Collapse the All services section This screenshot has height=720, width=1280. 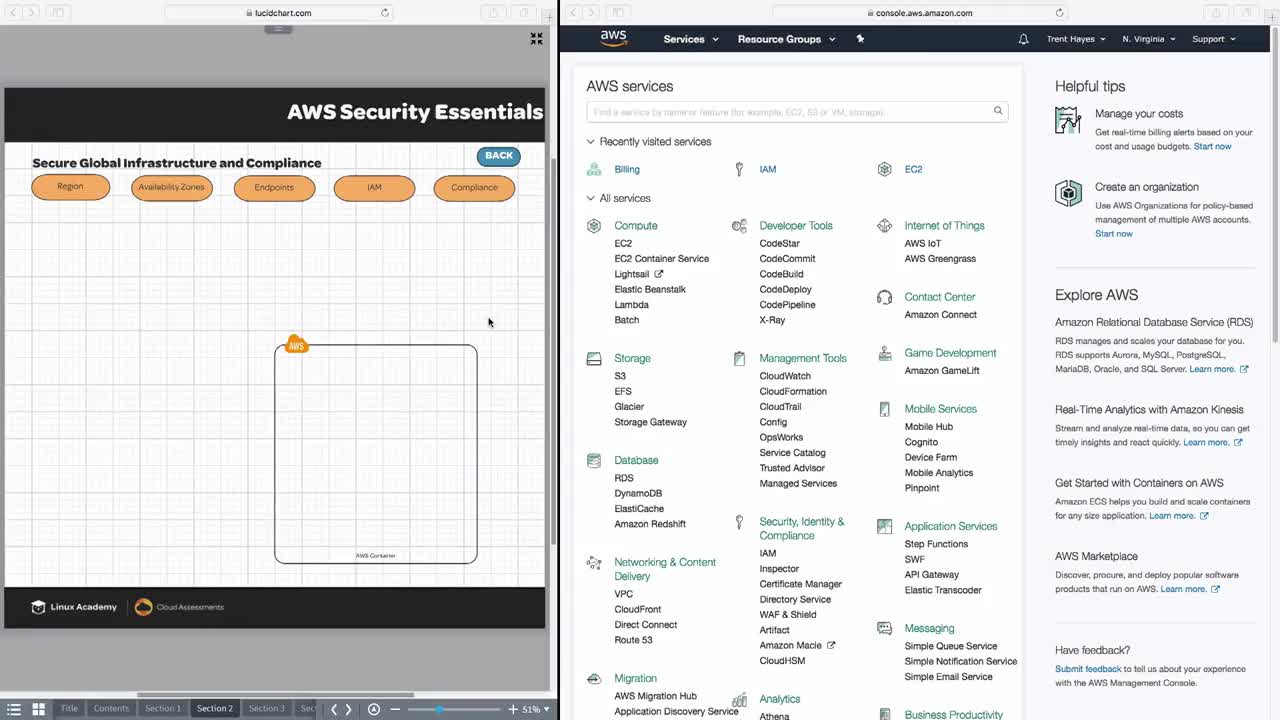pos(619,198)
